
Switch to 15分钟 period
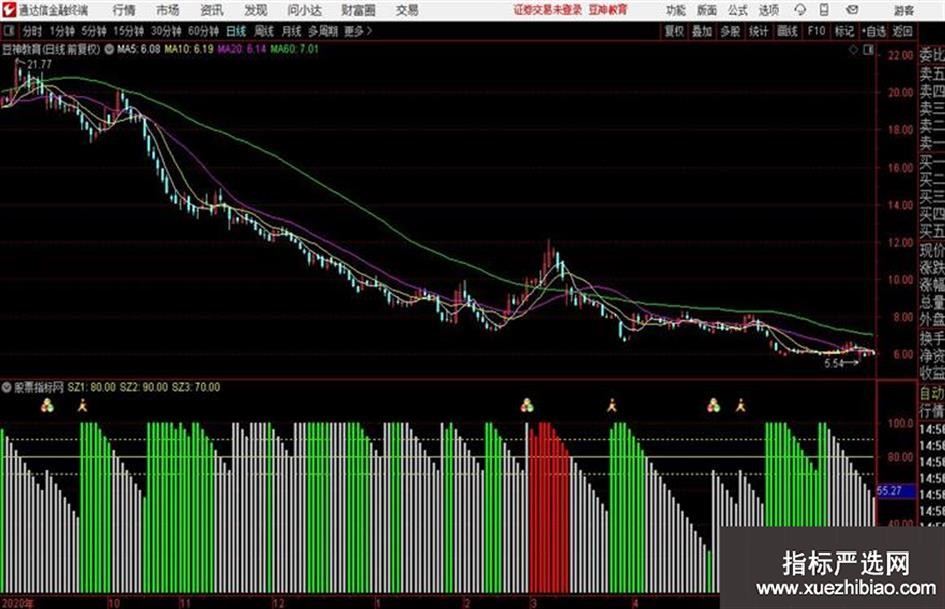point(129,31)
